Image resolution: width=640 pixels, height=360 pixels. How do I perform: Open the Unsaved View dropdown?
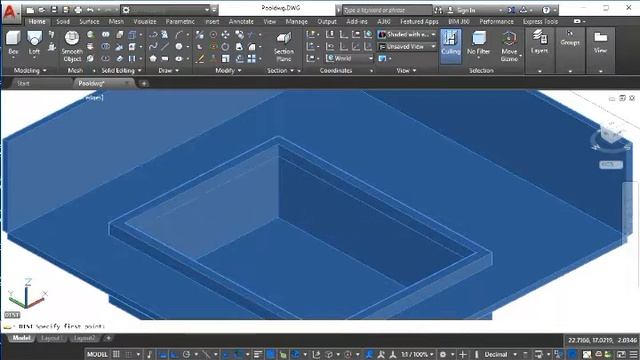coord(407,47)
